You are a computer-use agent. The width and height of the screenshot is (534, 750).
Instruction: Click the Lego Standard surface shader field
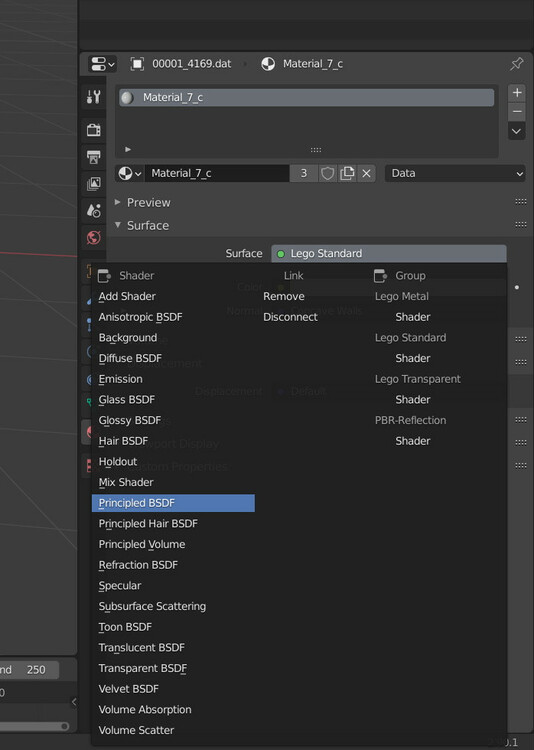tap(389, 254)
